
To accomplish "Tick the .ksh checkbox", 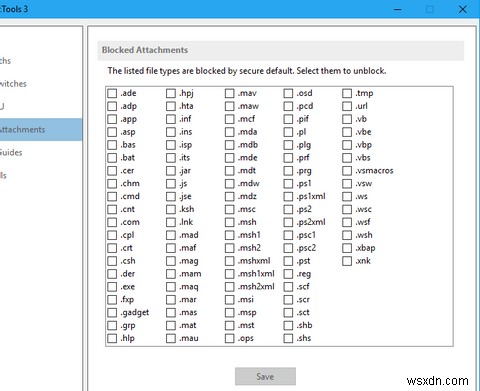I will click(171, 209).
